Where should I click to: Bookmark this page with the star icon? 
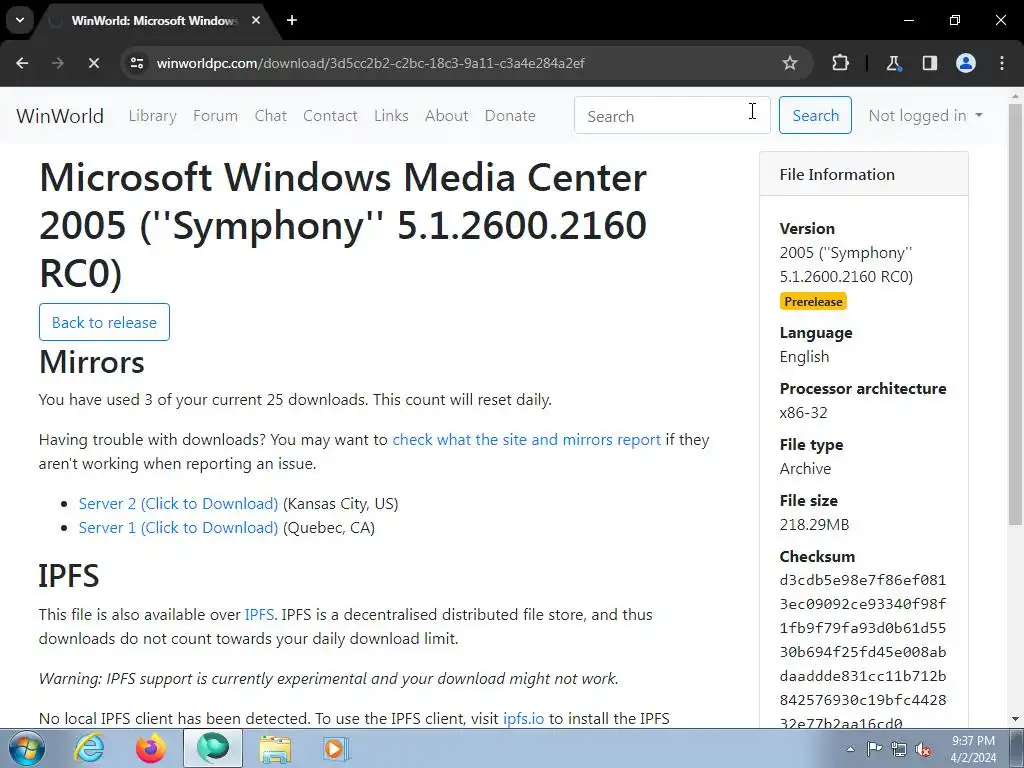790,63
